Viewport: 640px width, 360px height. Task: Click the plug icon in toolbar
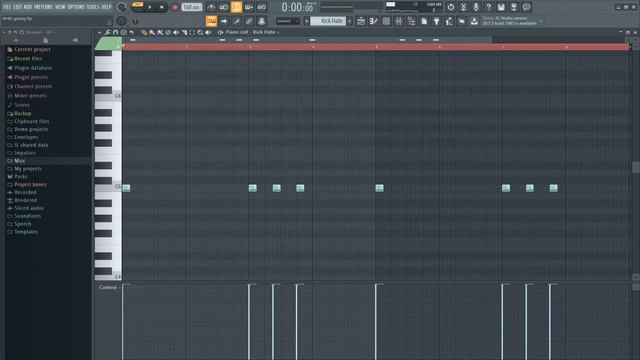(x=437, y=21)
